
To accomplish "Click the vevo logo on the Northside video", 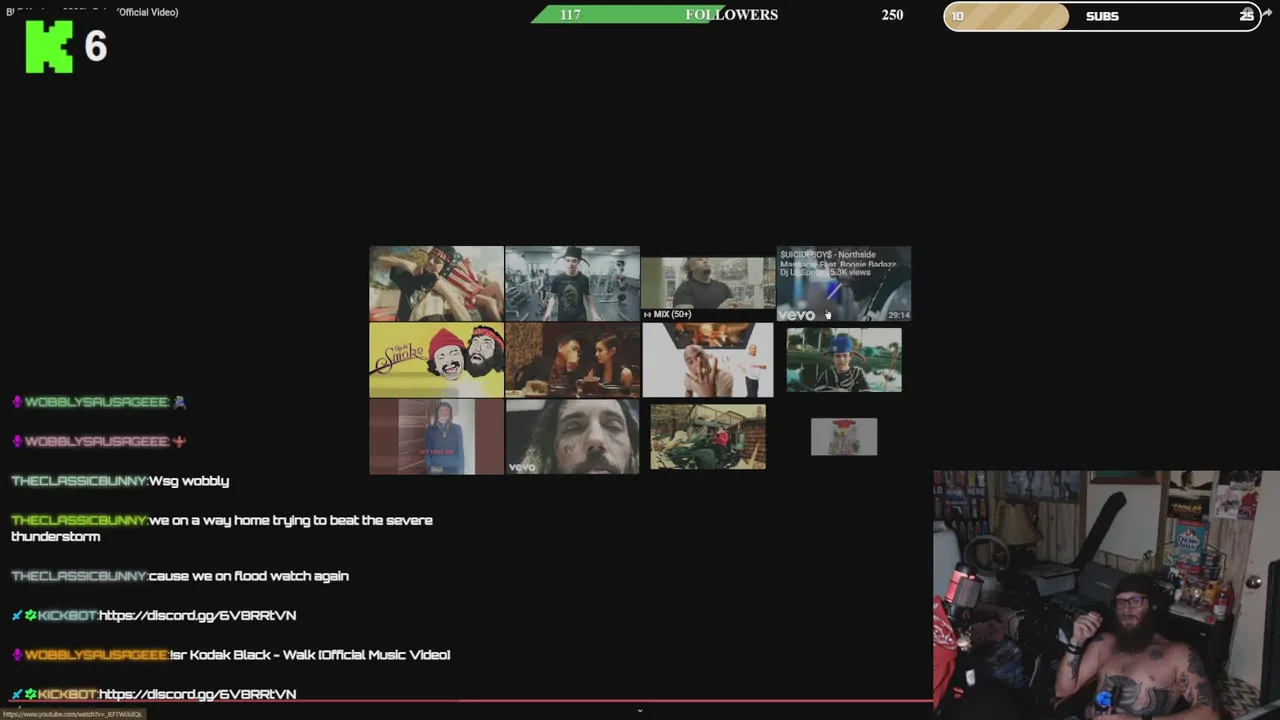I will (797, 315).
